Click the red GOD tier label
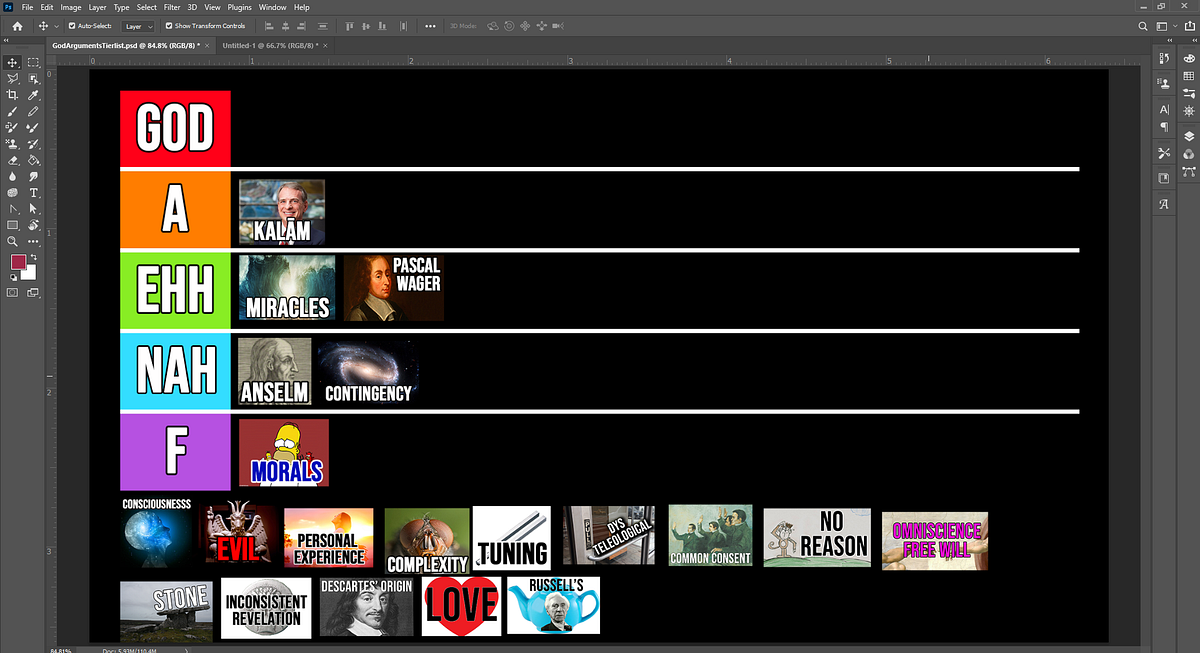The image size is (1200, 653). tap(175, 129)
